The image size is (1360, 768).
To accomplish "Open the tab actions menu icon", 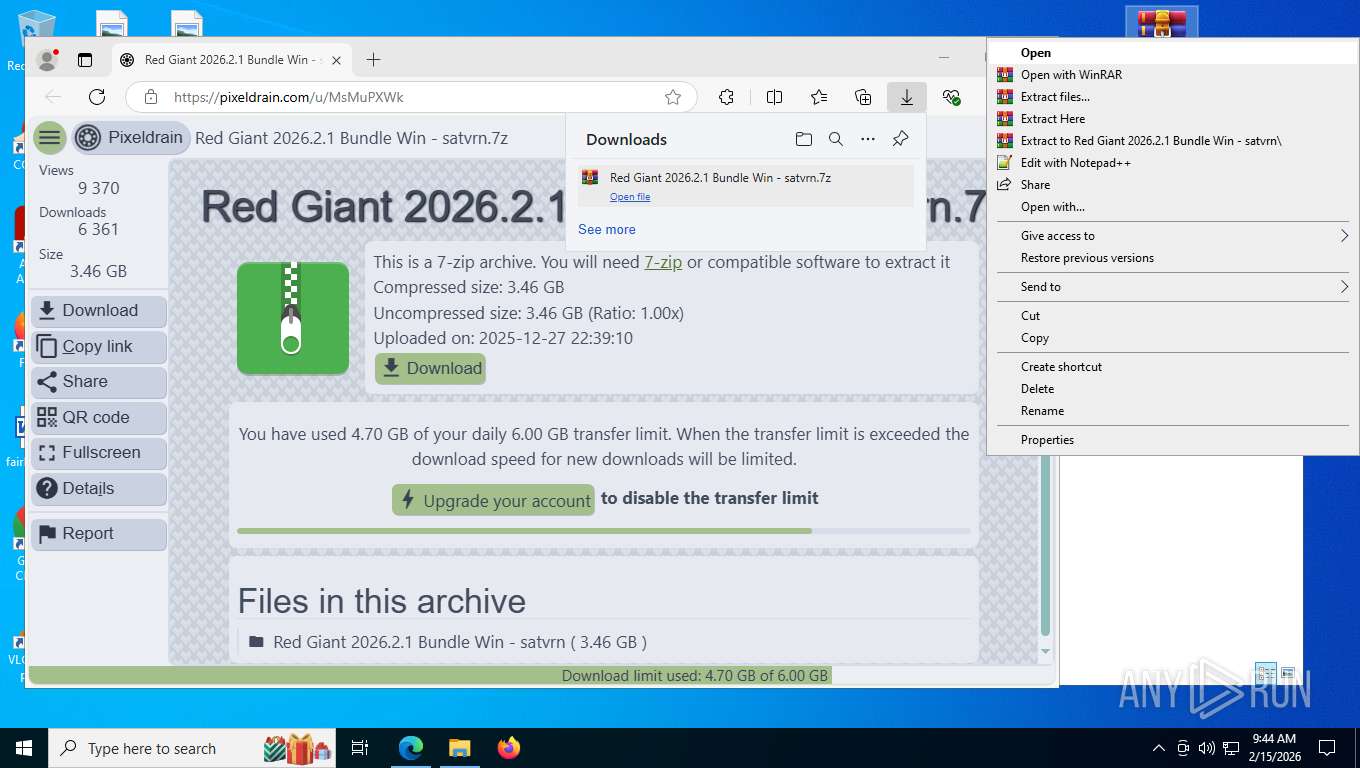I will [x=85, y=60].
